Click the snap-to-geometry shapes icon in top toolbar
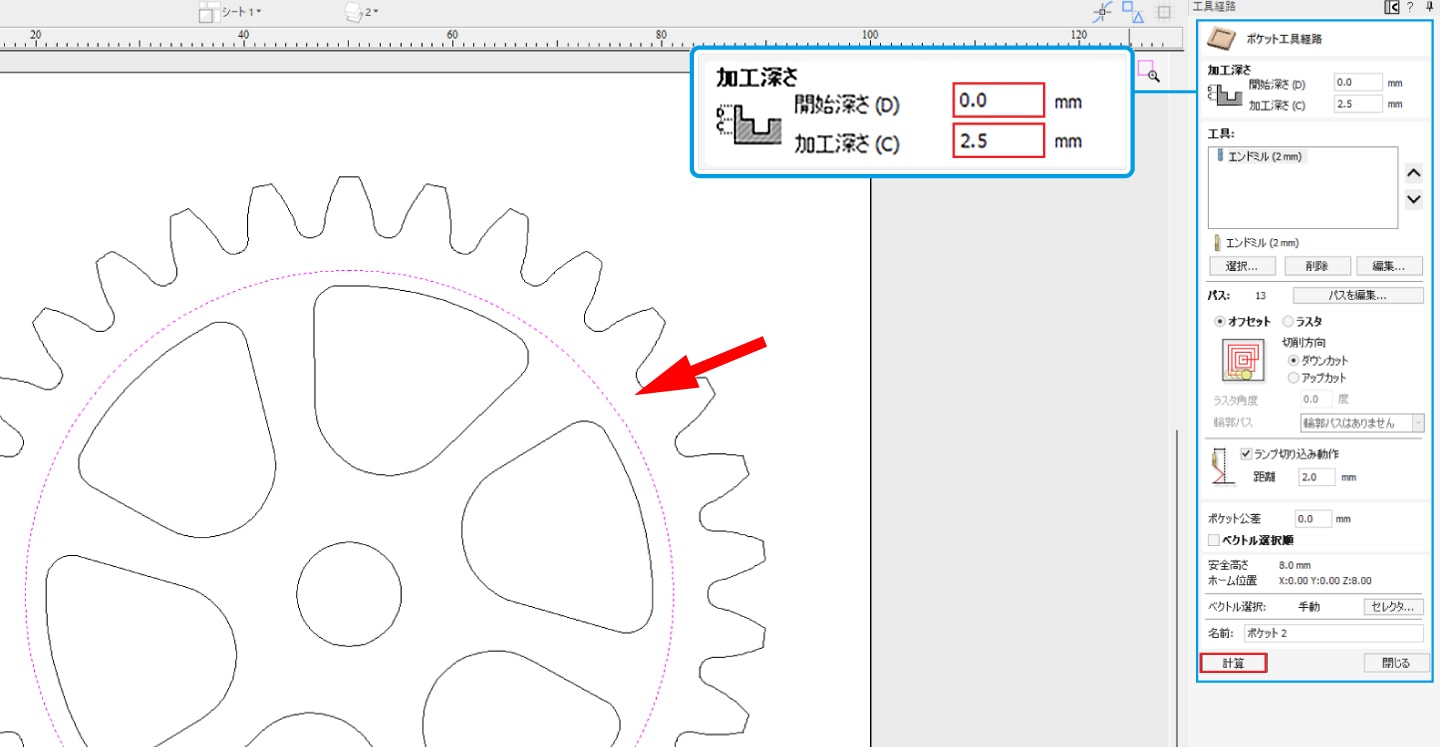 [1132, 11]
